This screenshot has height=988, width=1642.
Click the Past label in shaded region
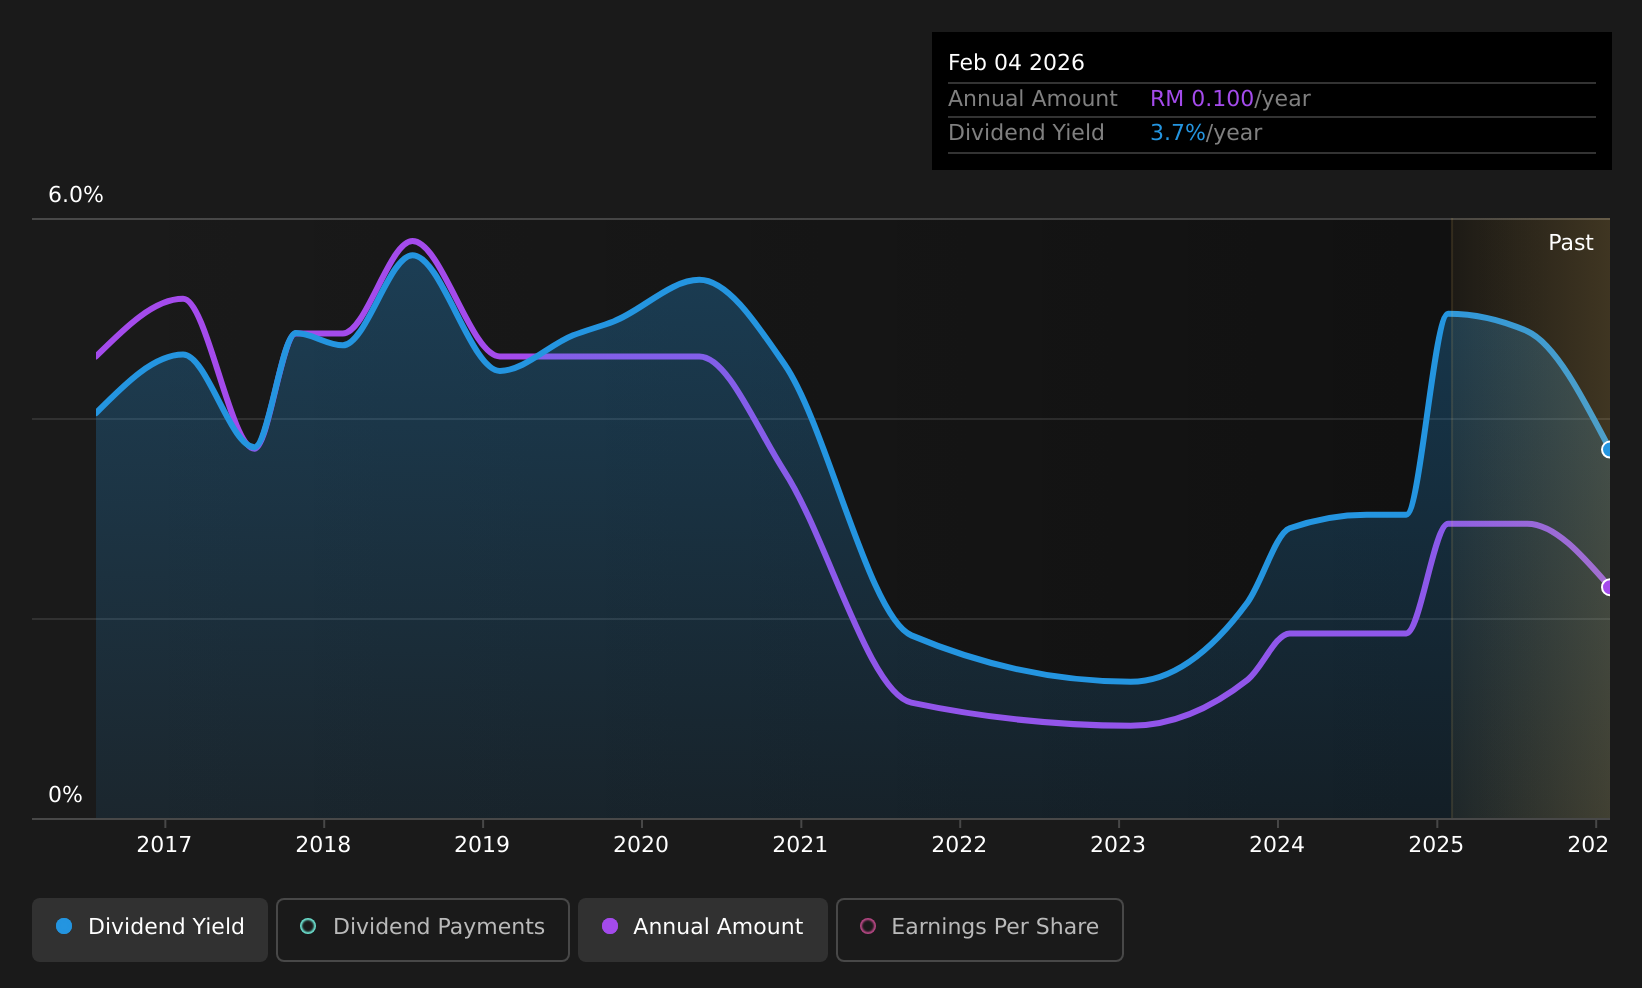1570,243
